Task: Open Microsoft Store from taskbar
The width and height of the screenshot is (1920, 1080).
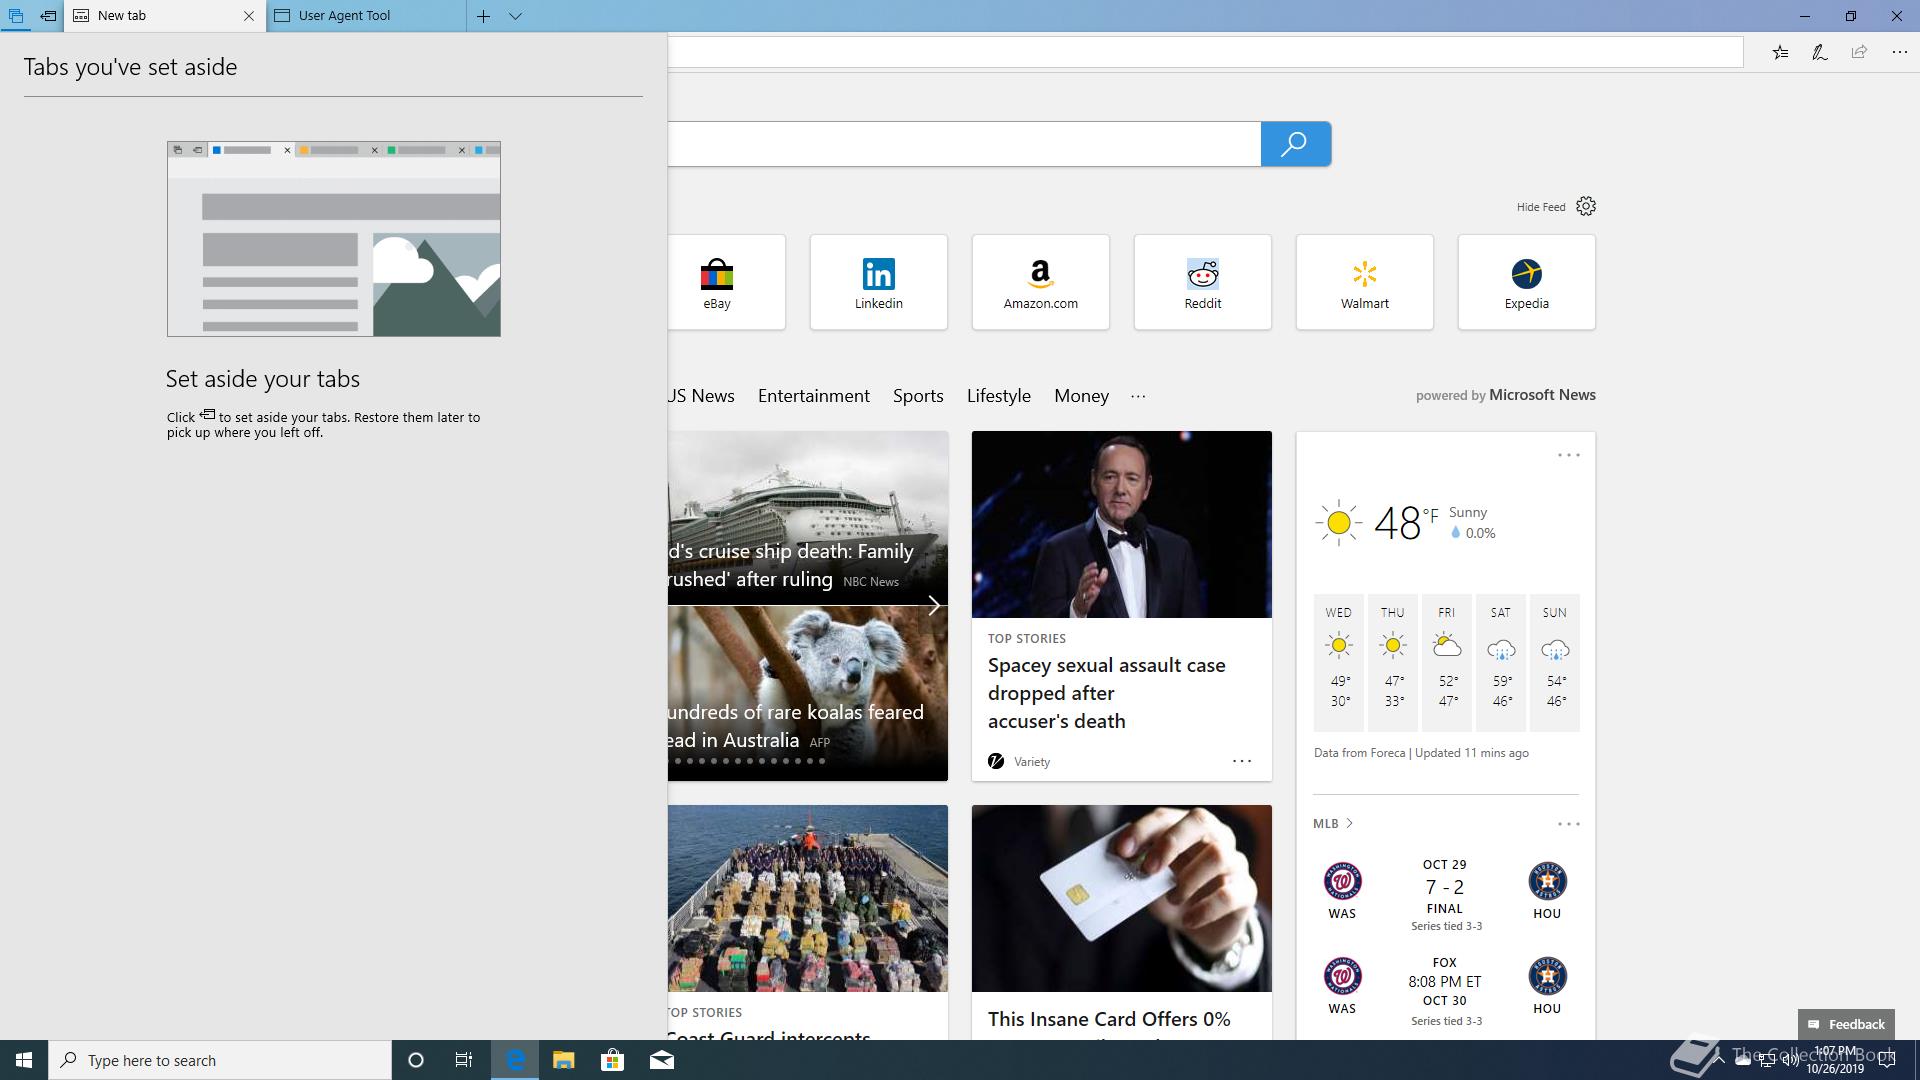Action: 612,1060
